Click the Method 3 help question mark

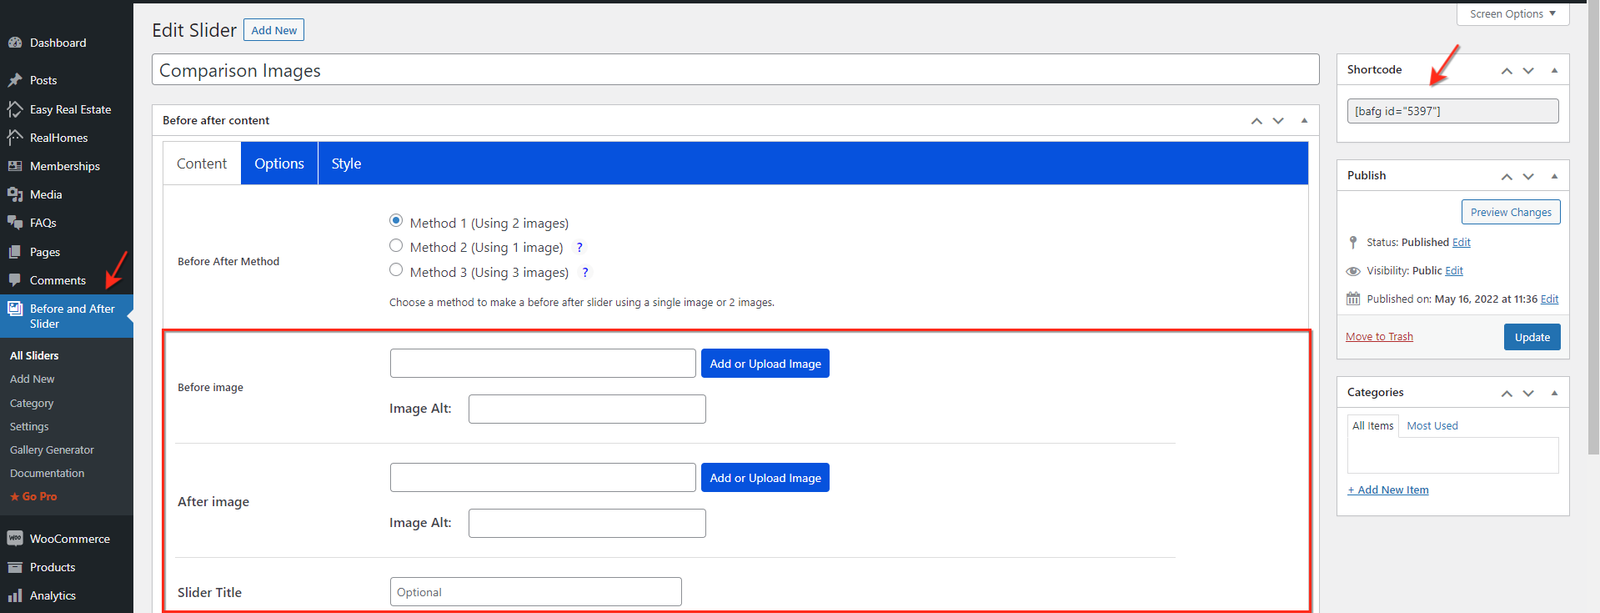585,272
